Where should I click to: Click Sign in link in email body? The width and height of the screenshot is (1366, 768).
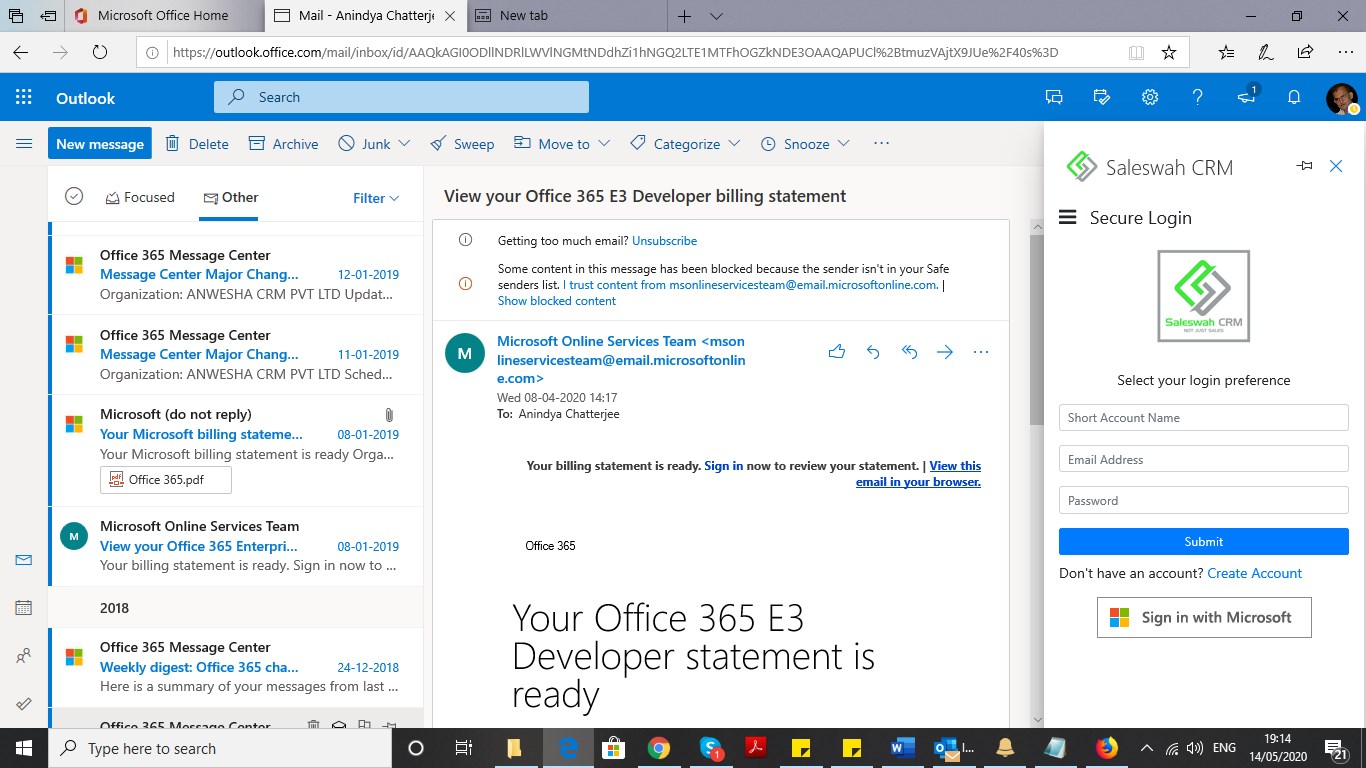[x=723, y=466]
